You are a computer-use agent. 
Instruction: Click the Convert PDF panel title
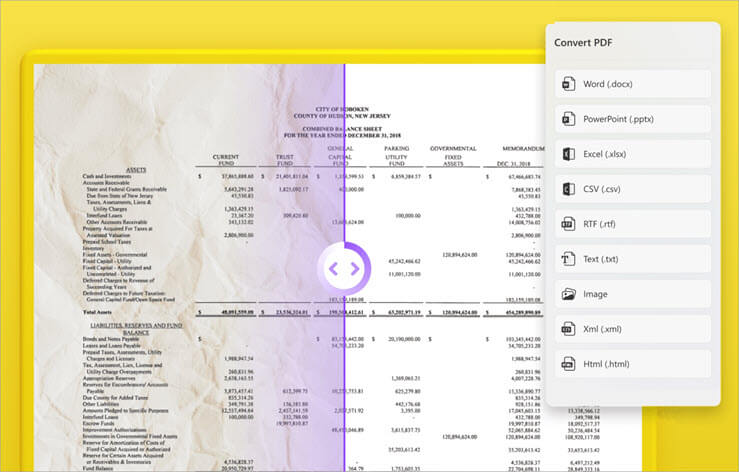(x=583, y=42)
